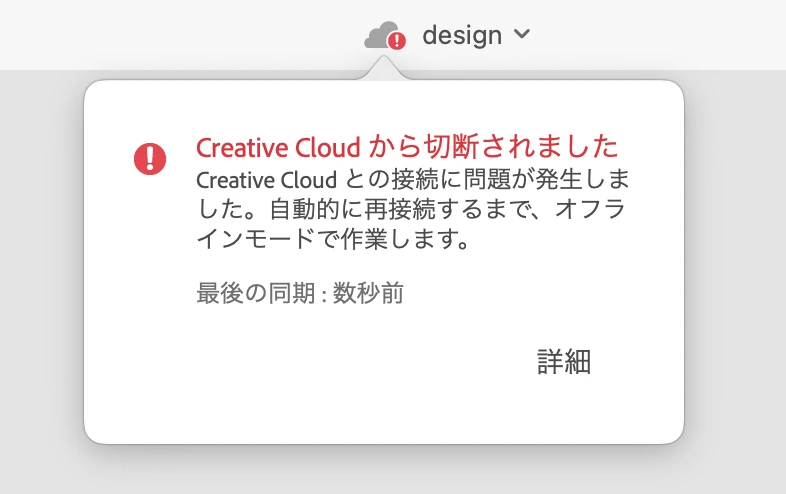Click the heading 'Creative Cloud から切断されました'

point(407,147)
